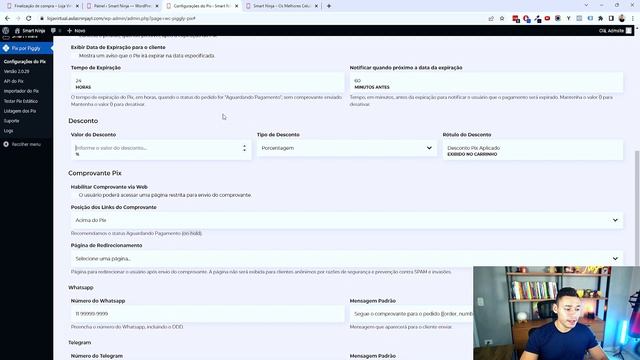Open the Extensions puzzle piece icon

[x=600, y=18]
